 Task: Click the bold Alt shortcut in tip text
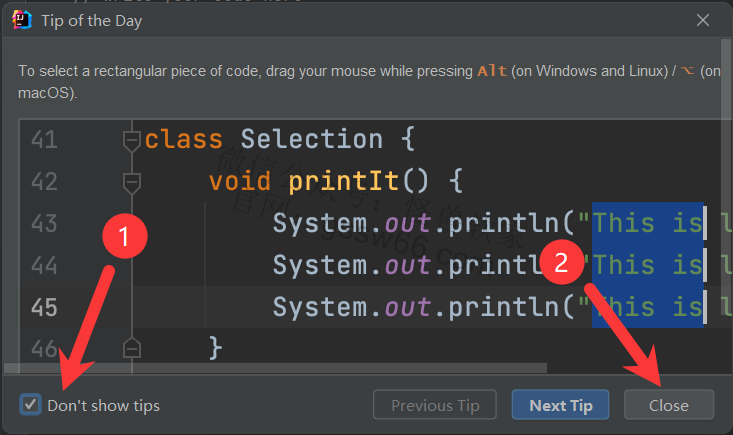pyautogui.click(x=492, y=71)
